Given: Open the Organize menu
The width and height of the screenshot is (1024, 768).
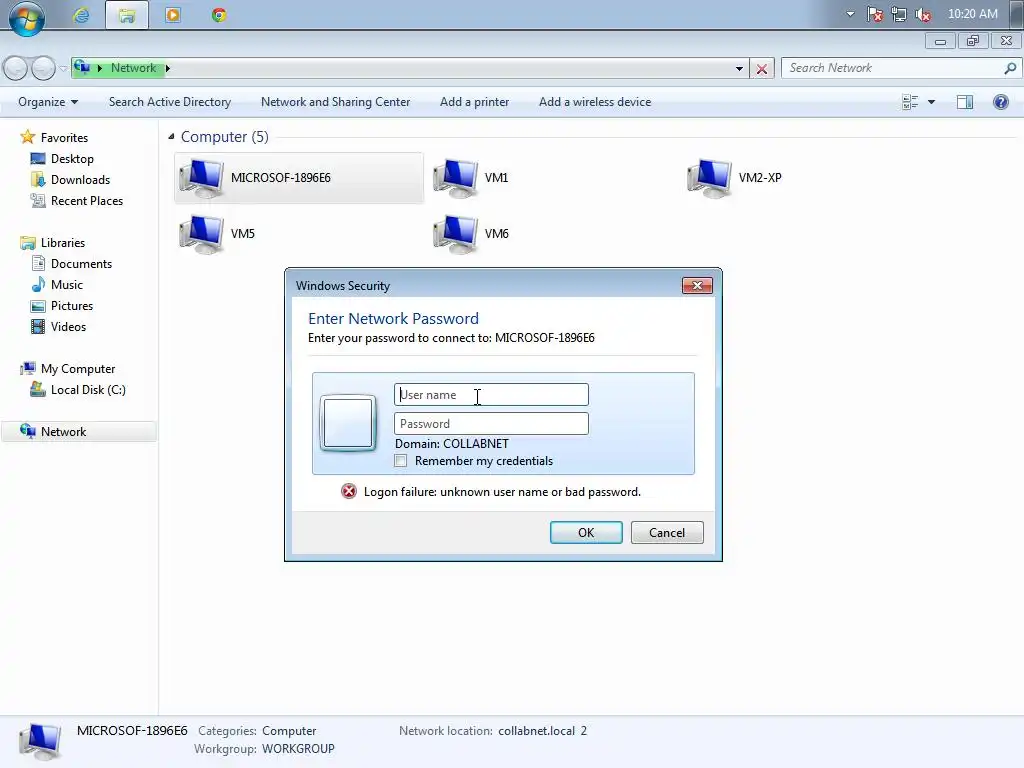Looking at the screenshot, I should pos(48,102).
